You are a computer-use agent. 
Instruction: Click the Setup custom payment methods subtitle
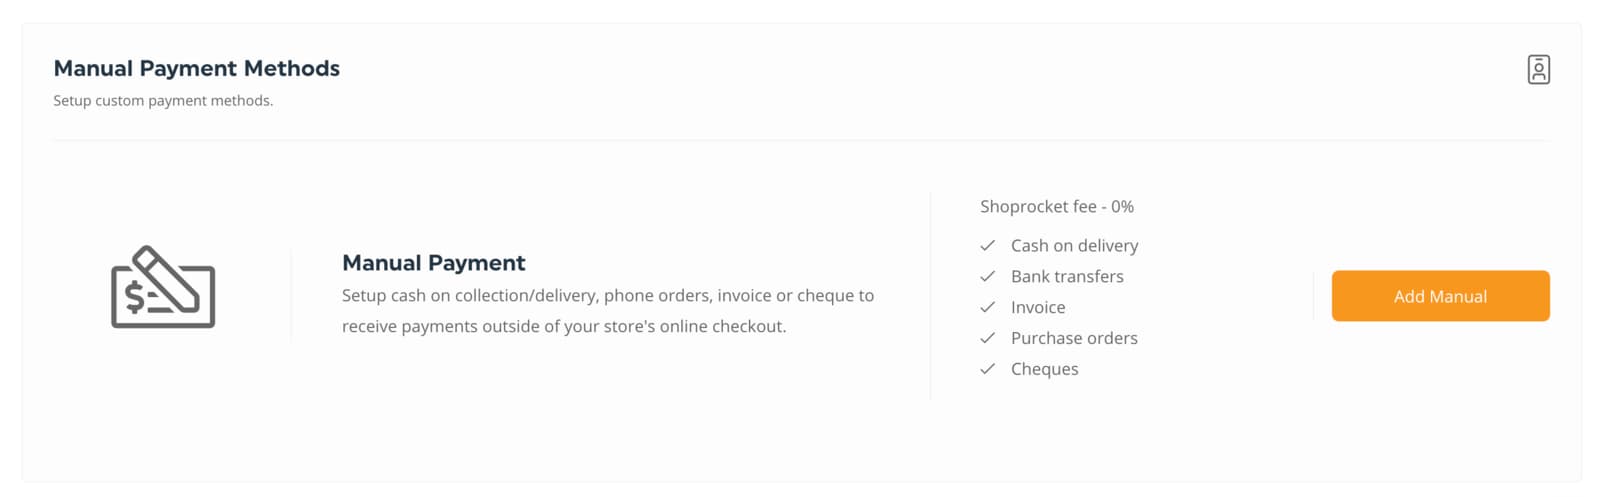coord(163,101)
